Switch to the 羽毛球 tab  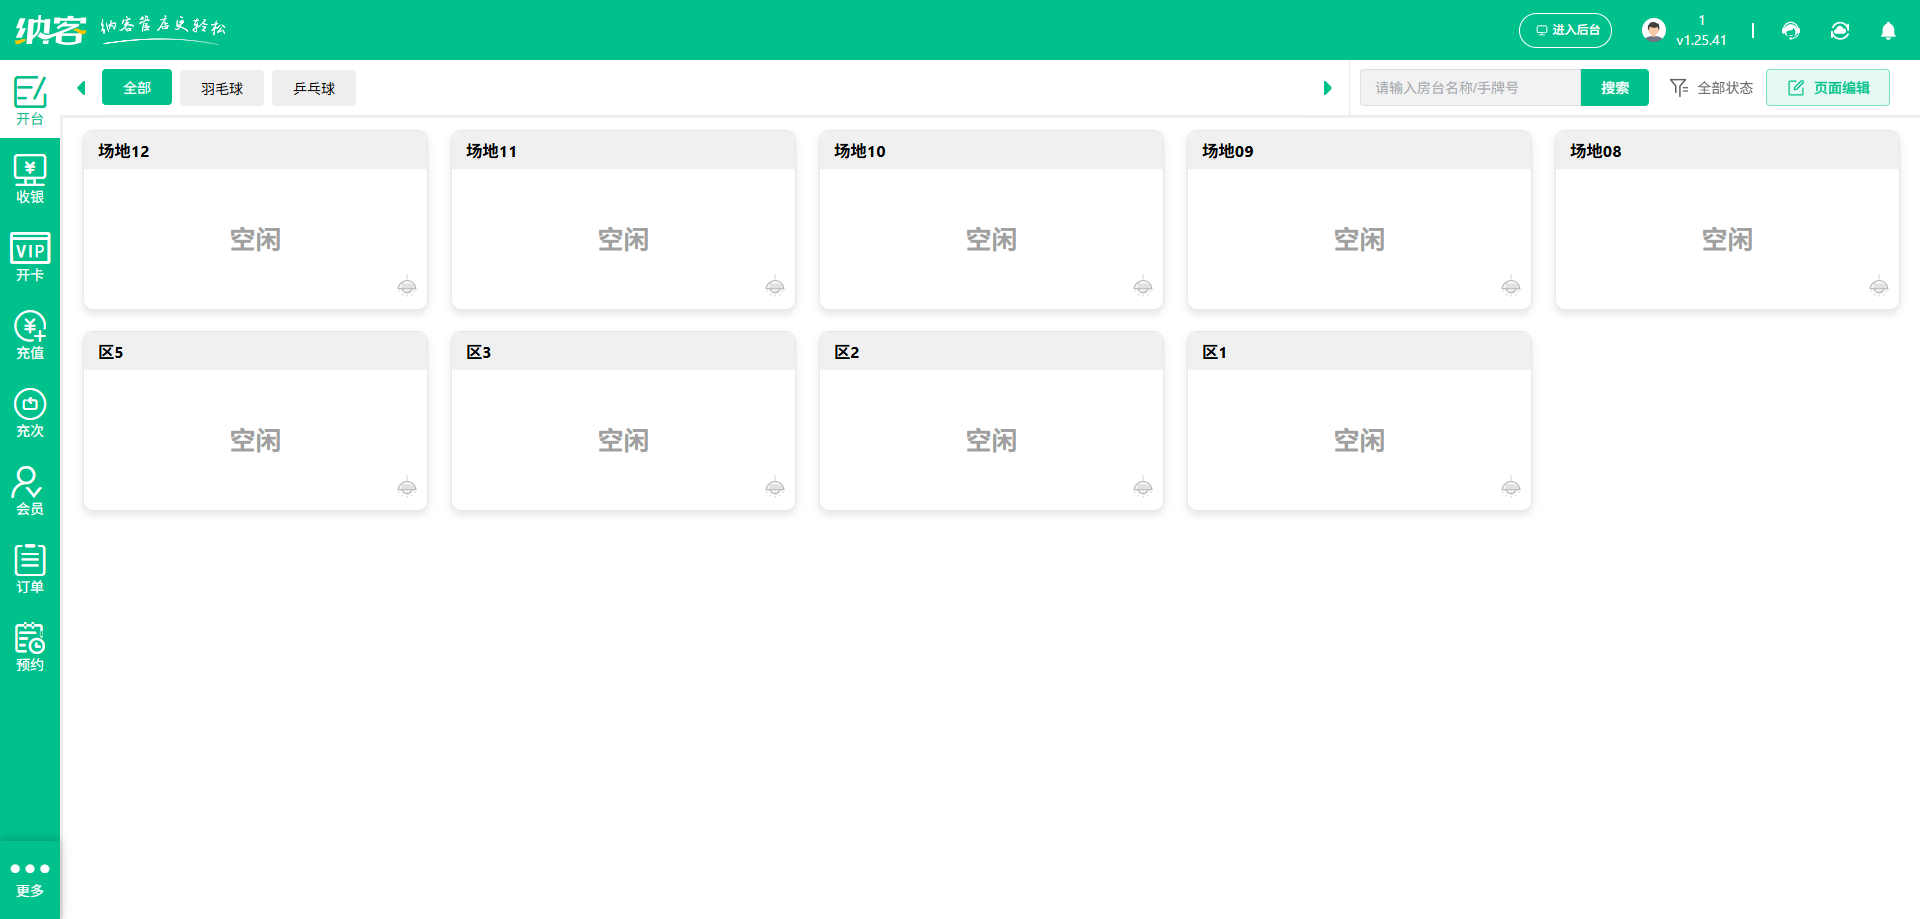pos(222,88)
